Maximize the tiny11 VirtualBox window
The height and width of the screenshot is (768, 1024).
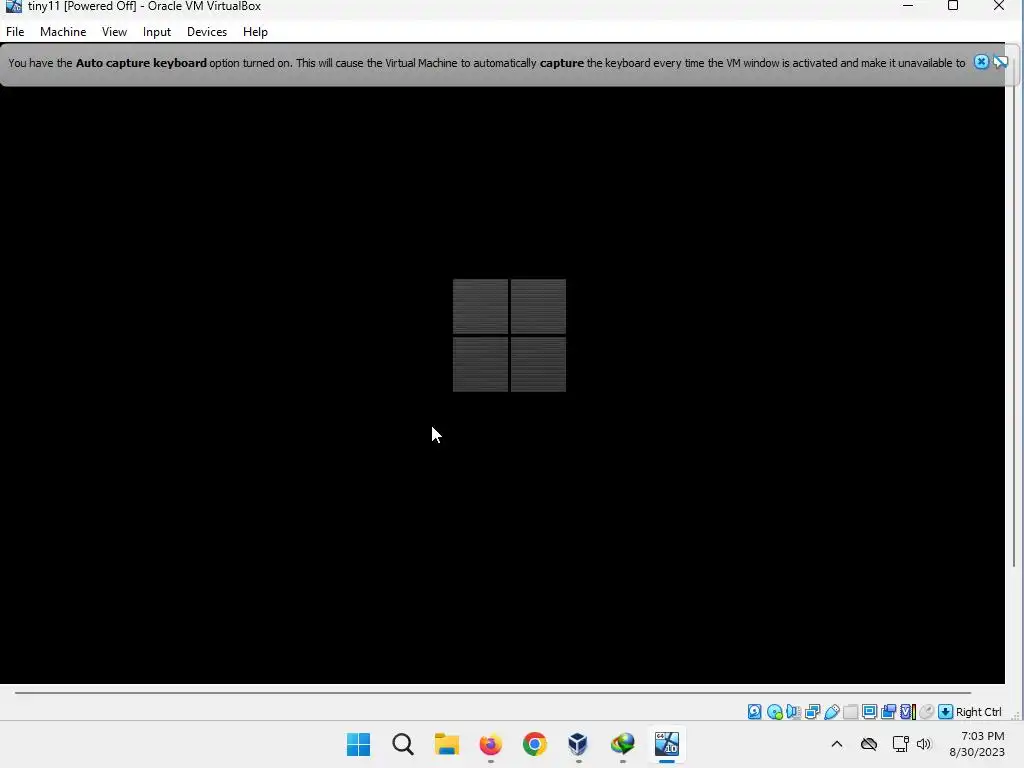[953, 6]
